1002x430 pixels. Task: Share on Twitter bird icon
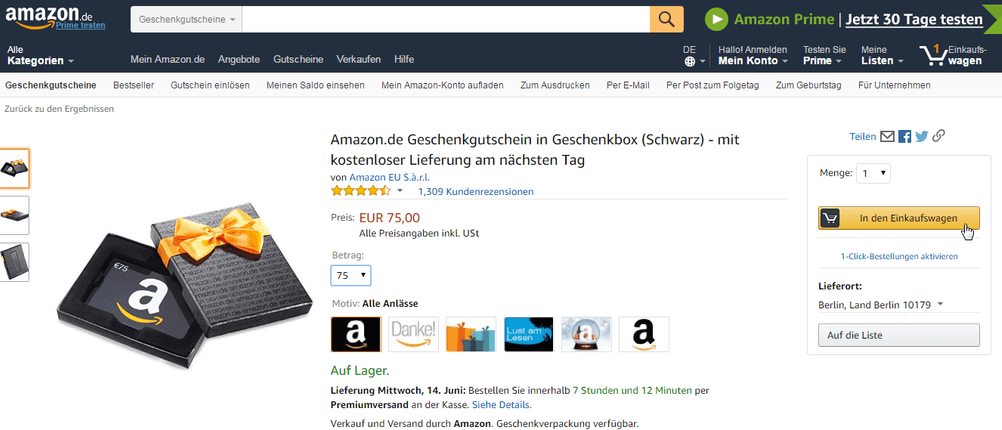[x=921, y=136]
